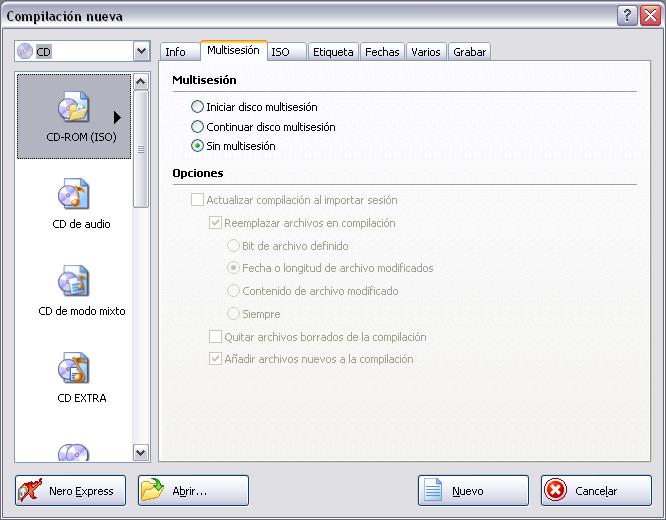Image resolution: width=666 pixels, height=520 pixels.
Task: Toggle Añadir archivos nuevos a la compilación
Action: pyautogui.click(x=215, y=359)
